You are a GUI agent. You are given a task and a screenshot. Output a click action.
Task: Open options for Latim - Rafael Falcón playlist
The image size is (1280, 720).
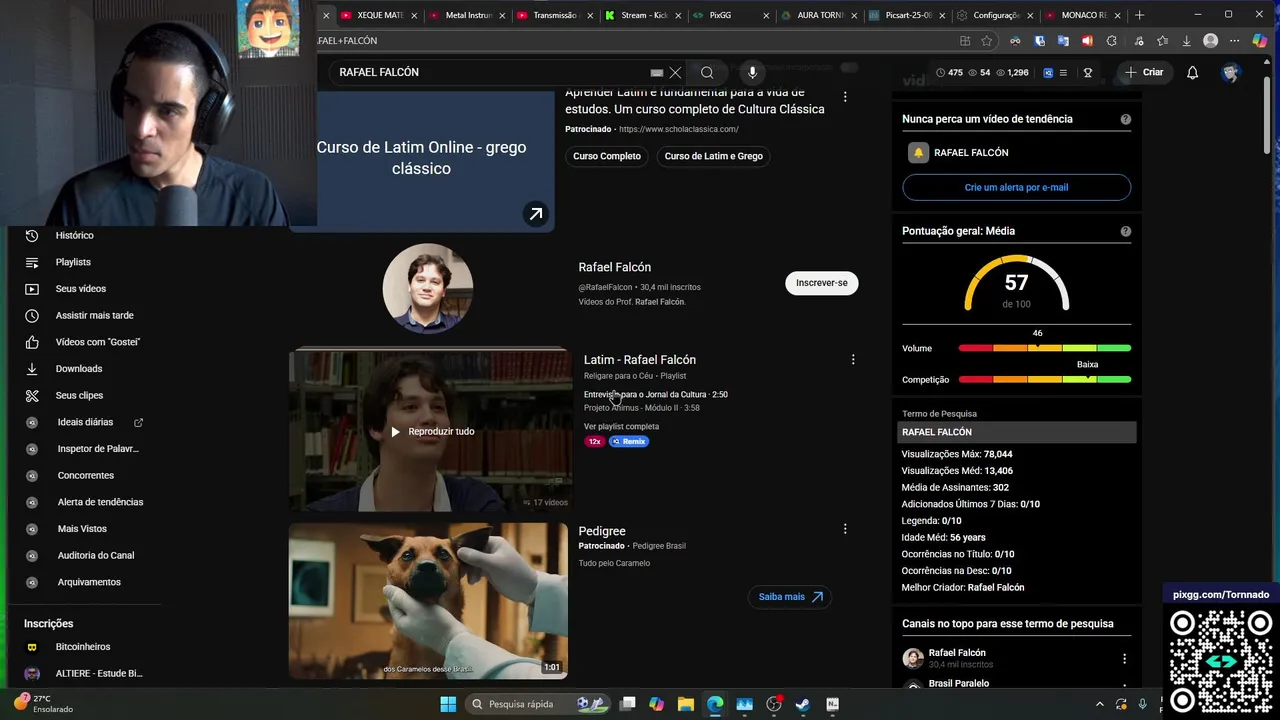[853, 360]
